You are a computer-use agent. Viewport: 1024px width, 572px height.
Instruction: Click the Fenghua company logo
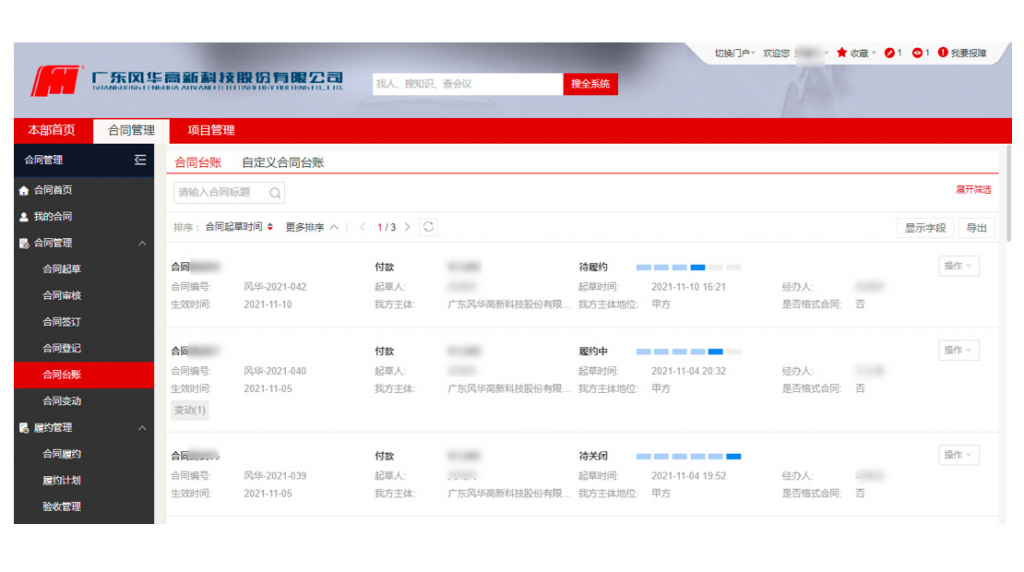55,81
